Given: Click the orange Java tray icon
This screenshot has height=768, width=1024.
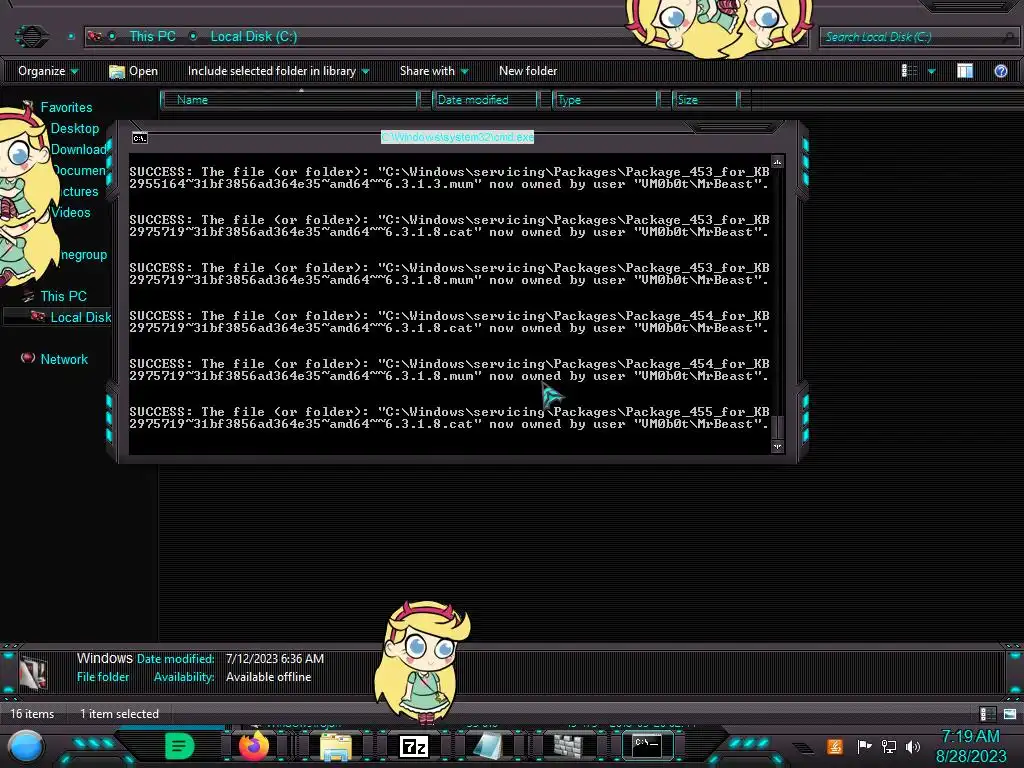Looking at the screenshot, I should [835, 746].
